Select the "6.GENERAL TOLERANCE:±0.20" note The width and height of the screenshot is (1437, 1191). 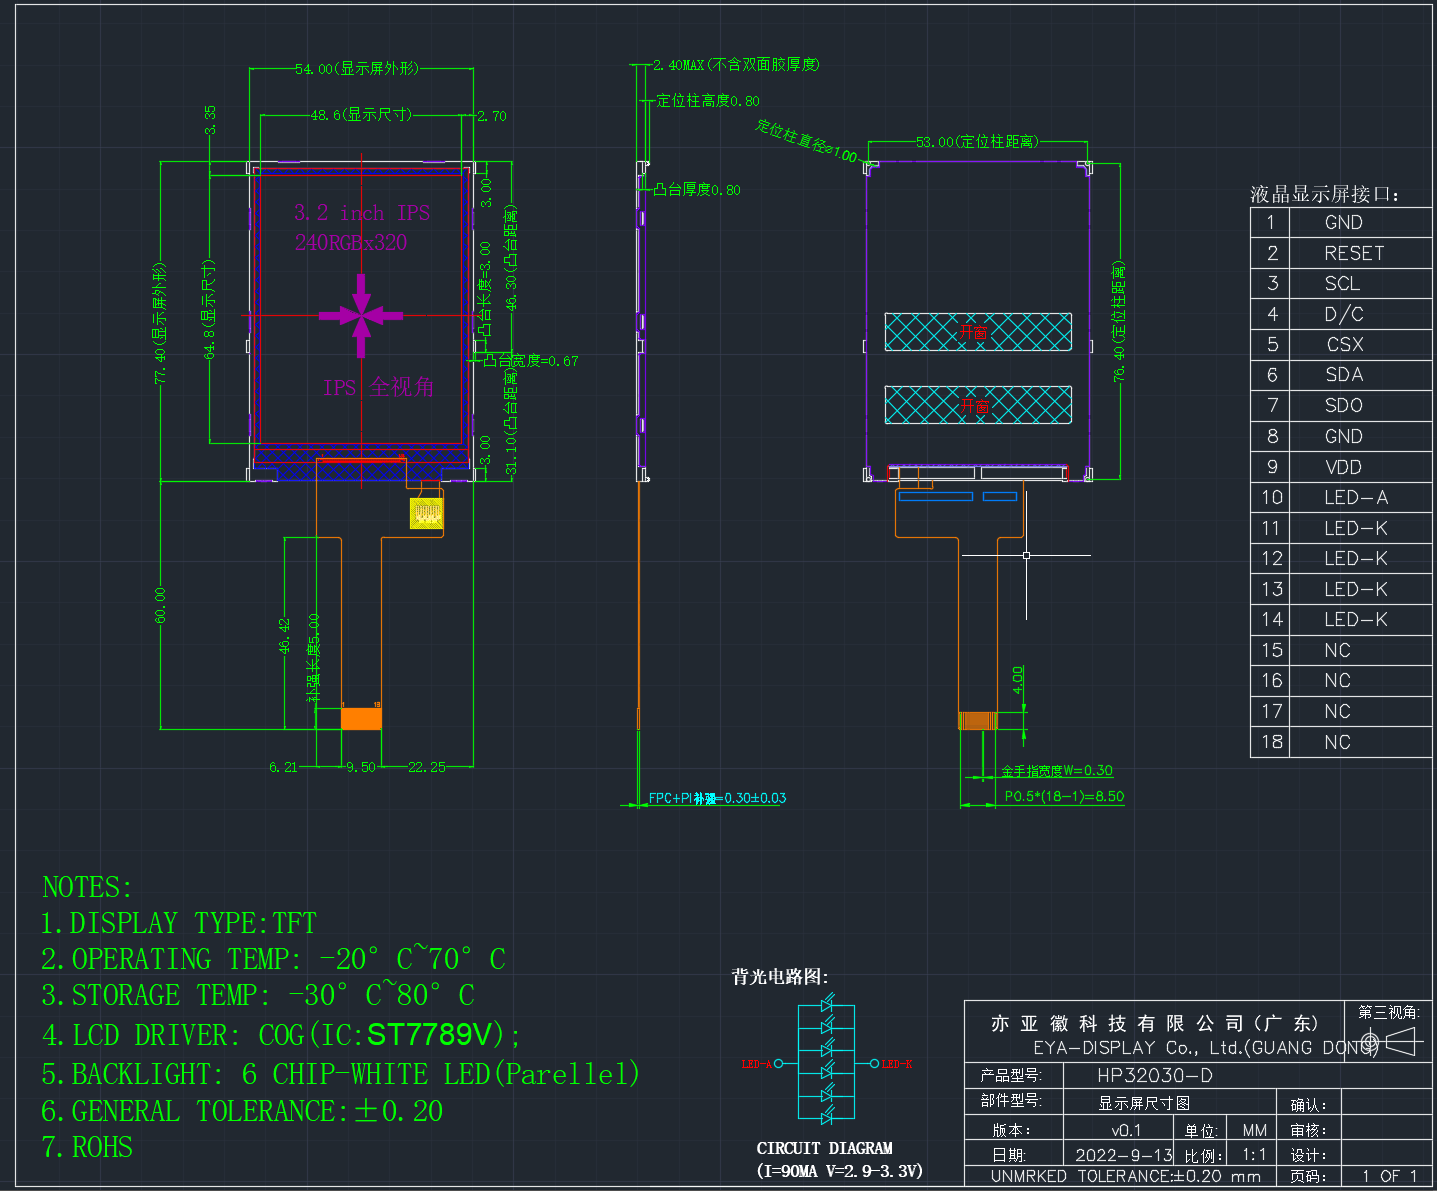pos(242,1112)
